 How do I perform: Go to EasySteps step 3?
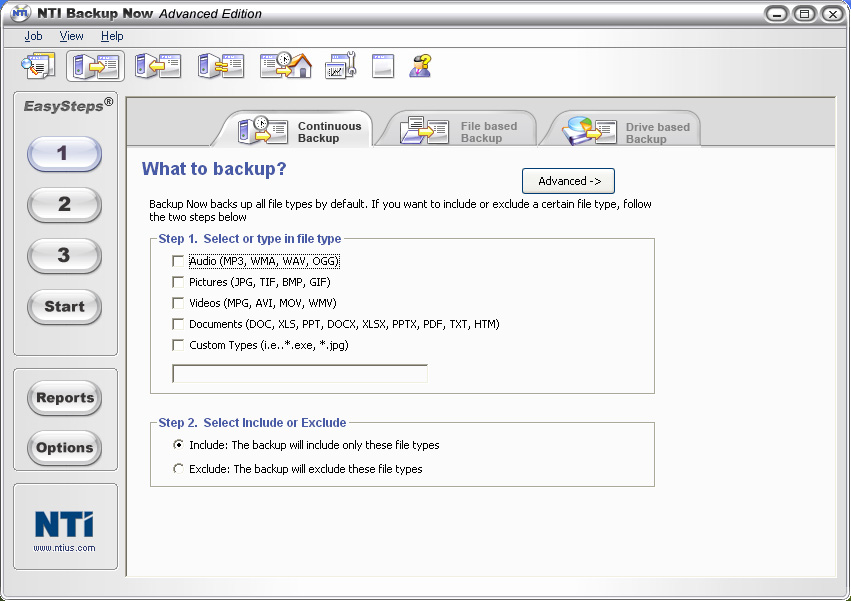point(64,256)
